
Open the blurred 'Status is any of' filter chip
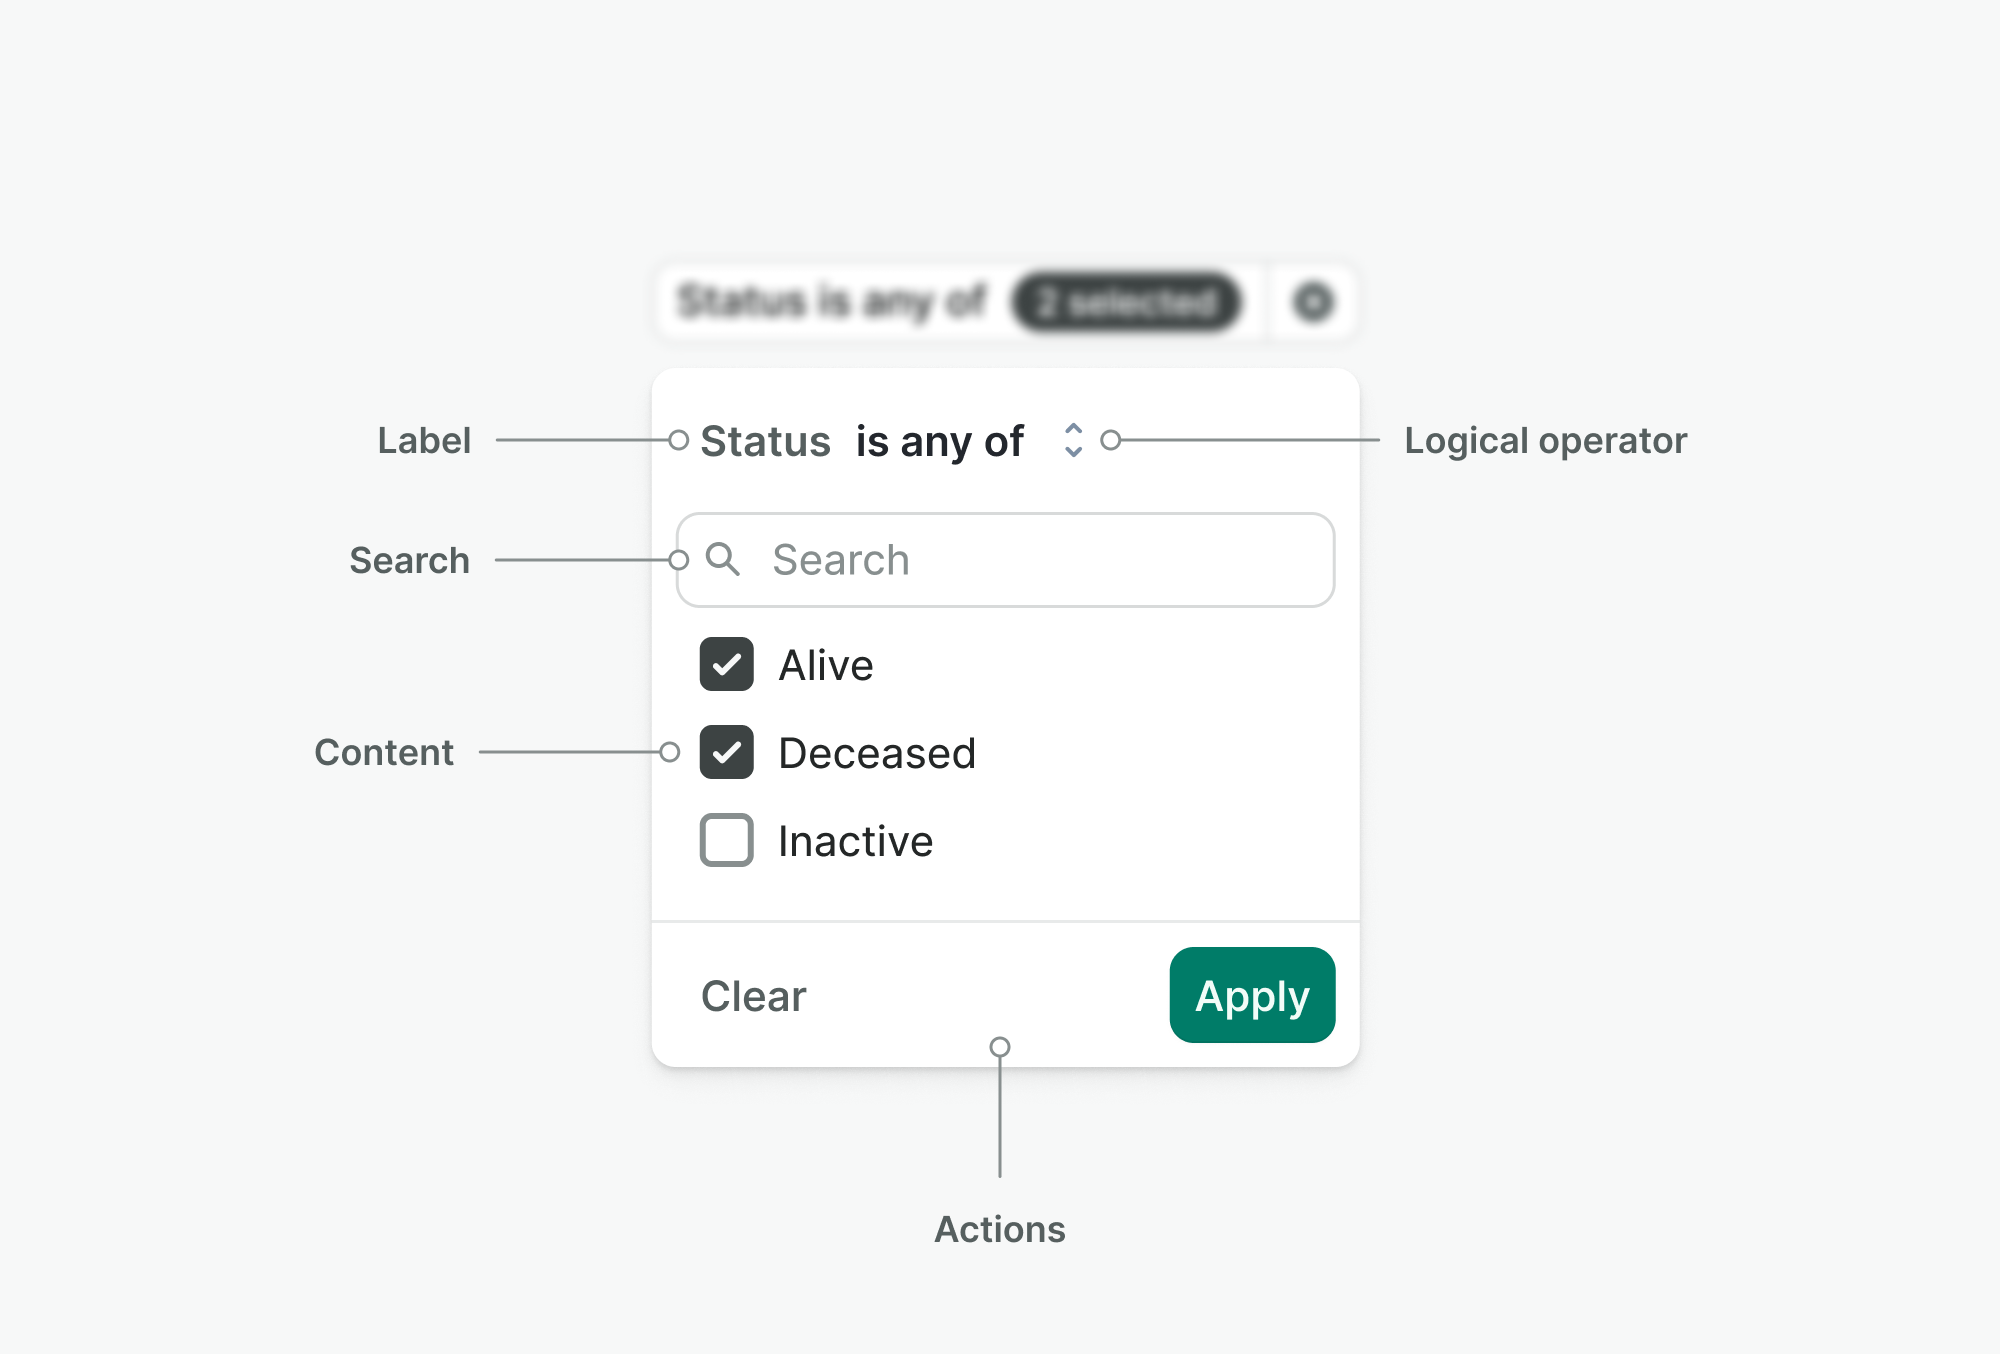tap(830, 302)
